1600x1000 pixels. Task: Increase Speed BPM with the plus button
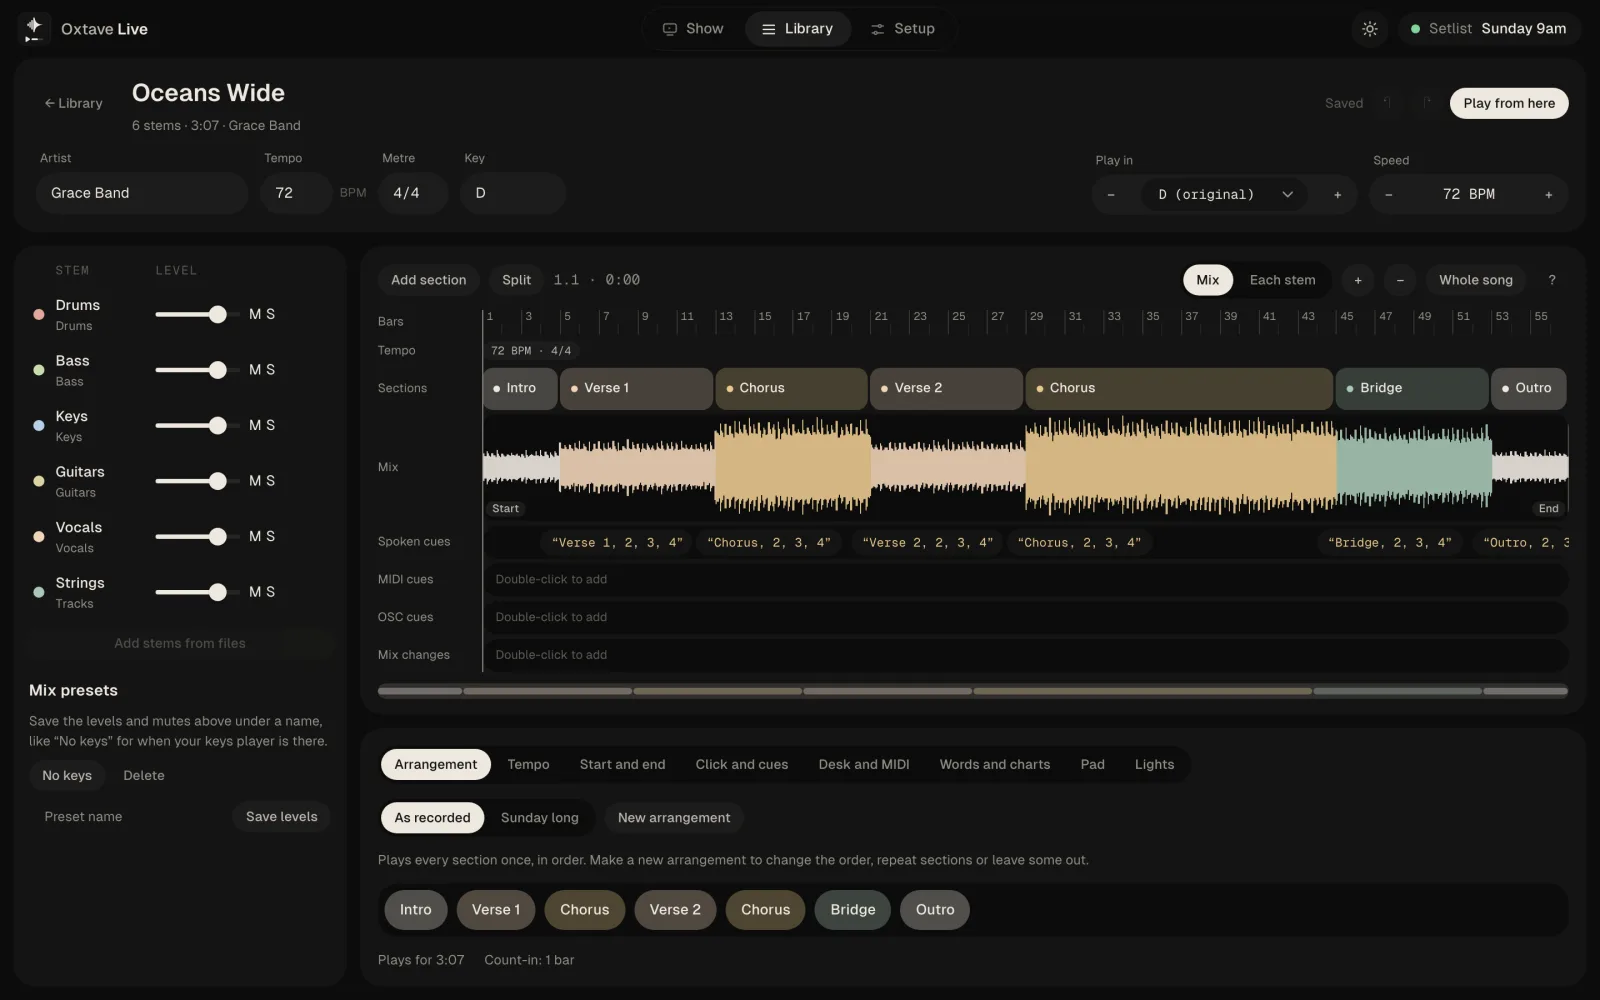click(1548, 194)
